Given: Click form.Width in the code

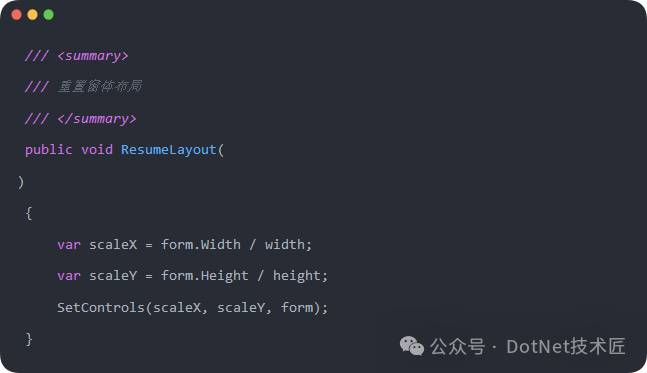Looking at the screenshot, I should [x=201, y=245].
